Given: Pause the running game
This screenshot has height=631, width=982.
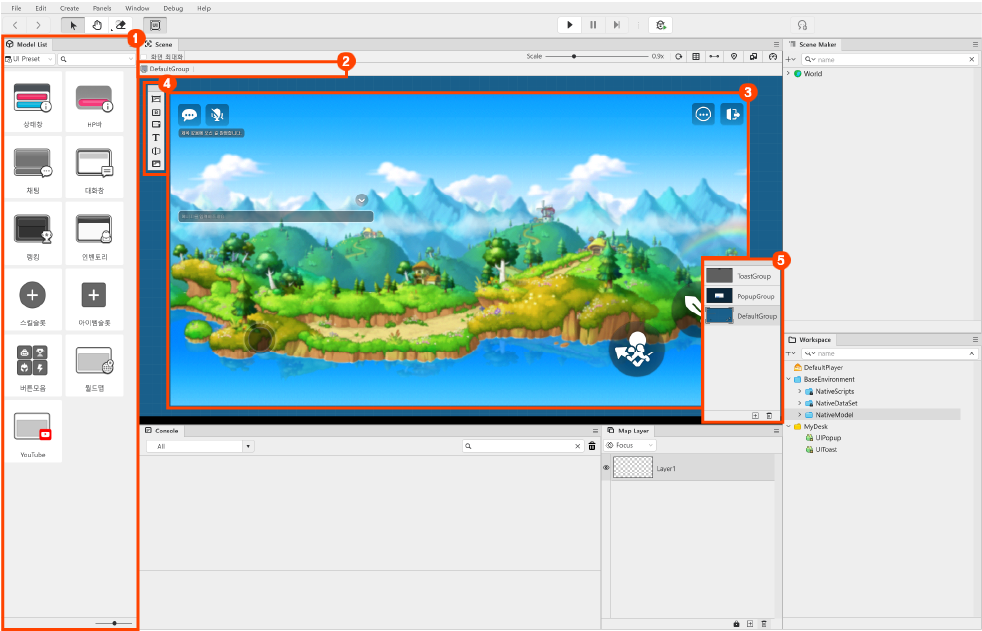Looking at the screenshot, I should [593, 25].
